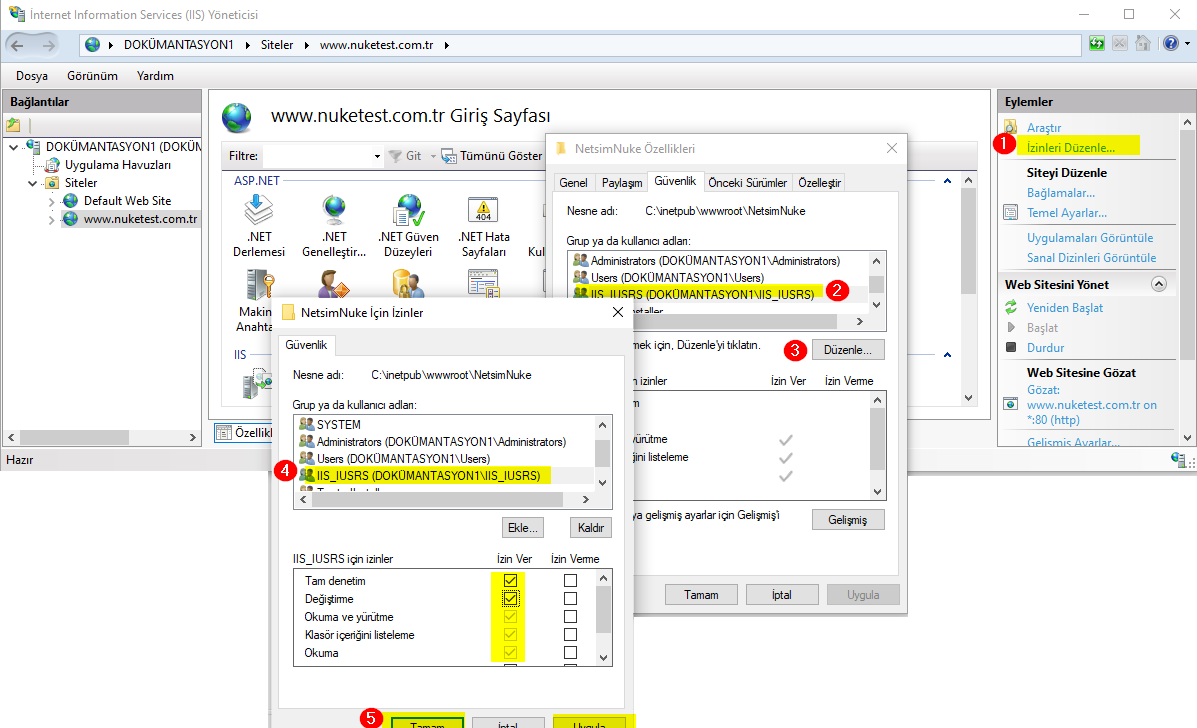The width and height of the screenshot is (1197, 728).
Task: Open the Görünüm menu
Action: point(92,76)
